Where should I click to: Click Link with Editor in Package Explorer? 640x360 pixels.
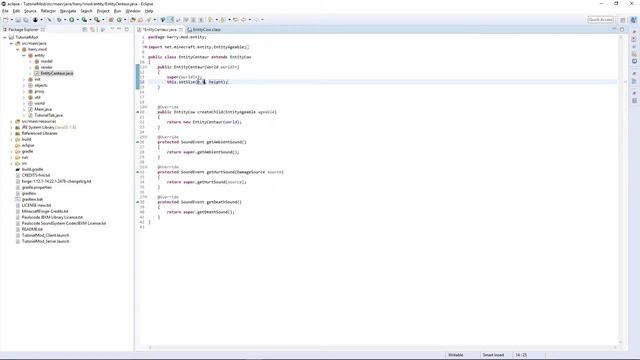pyautogui.click(x=92, y=29)
